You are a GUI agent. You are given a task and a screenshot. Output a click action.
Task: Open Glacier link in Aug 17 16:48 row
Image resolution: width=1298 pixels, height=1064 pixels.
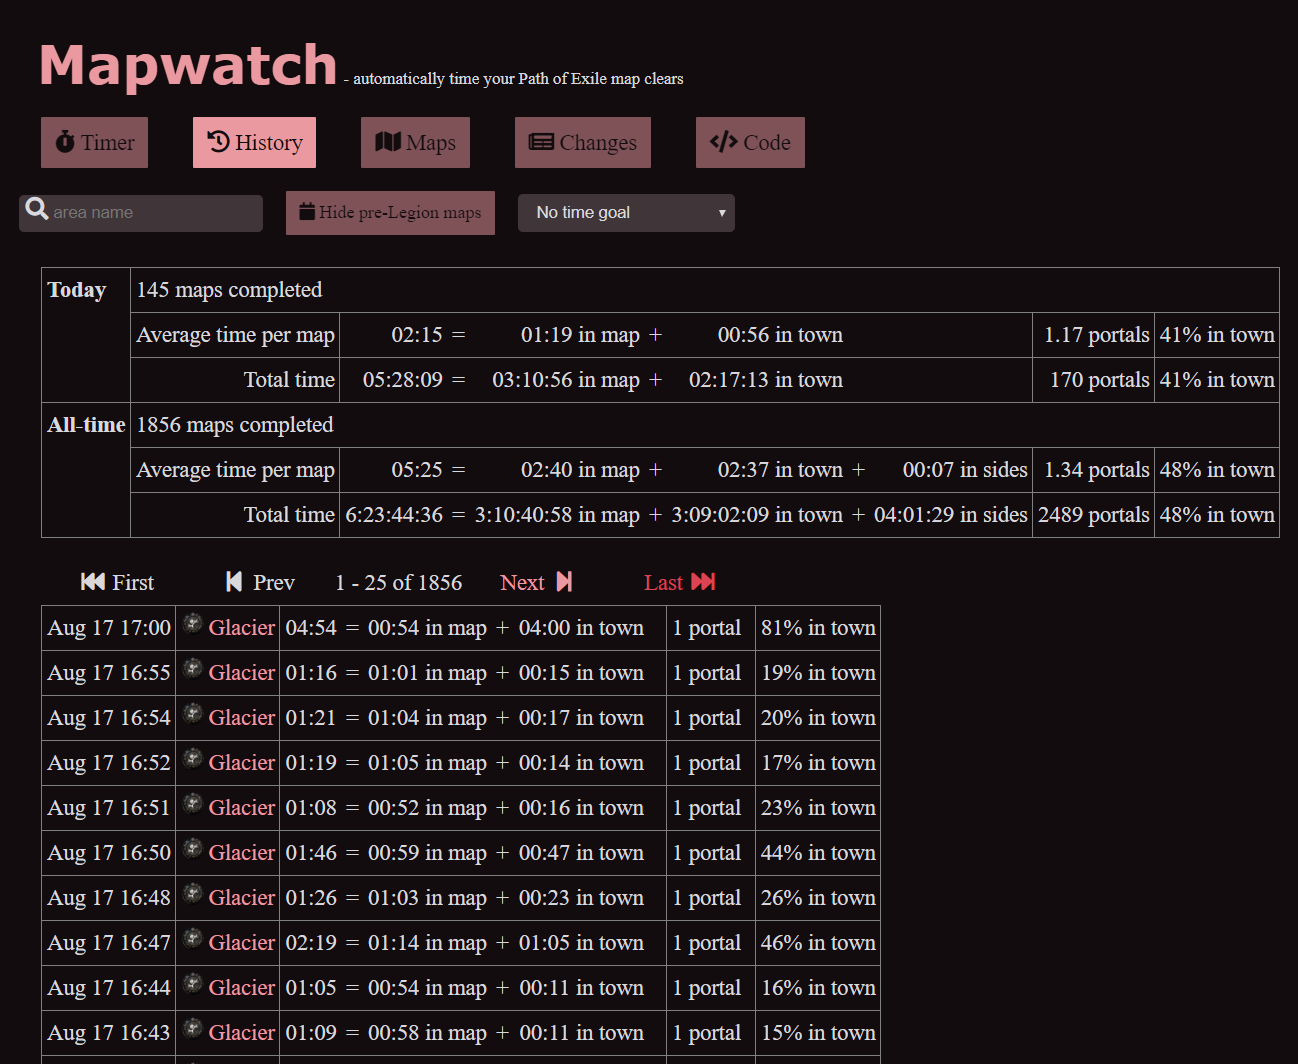[241, 898]
